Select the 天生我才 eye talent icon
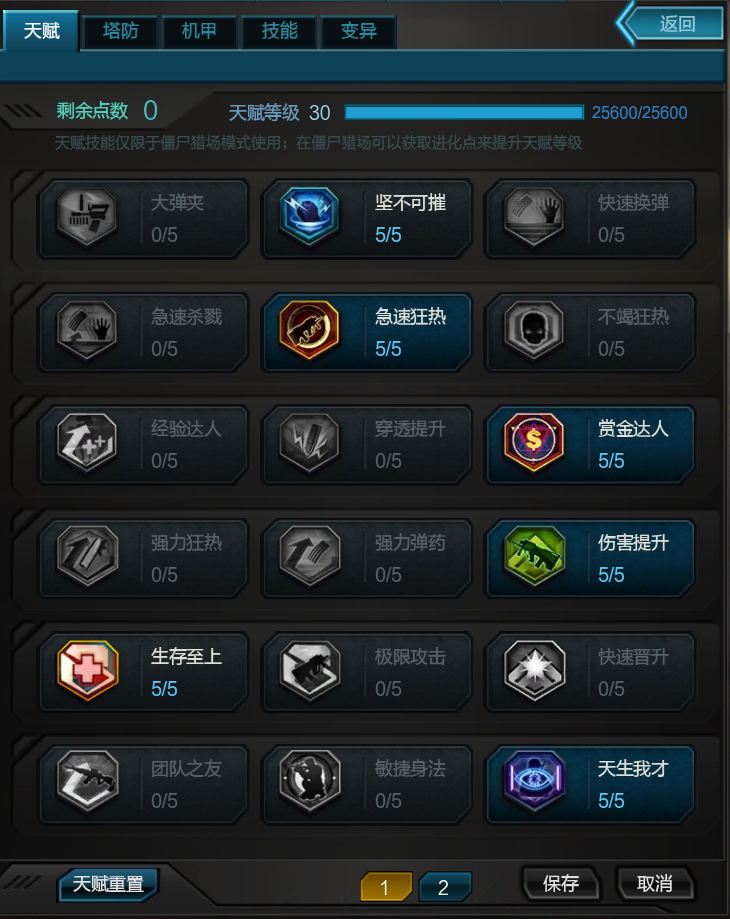Image resolution: width=730 pixels, height=919 pixels. pos(533,782)
